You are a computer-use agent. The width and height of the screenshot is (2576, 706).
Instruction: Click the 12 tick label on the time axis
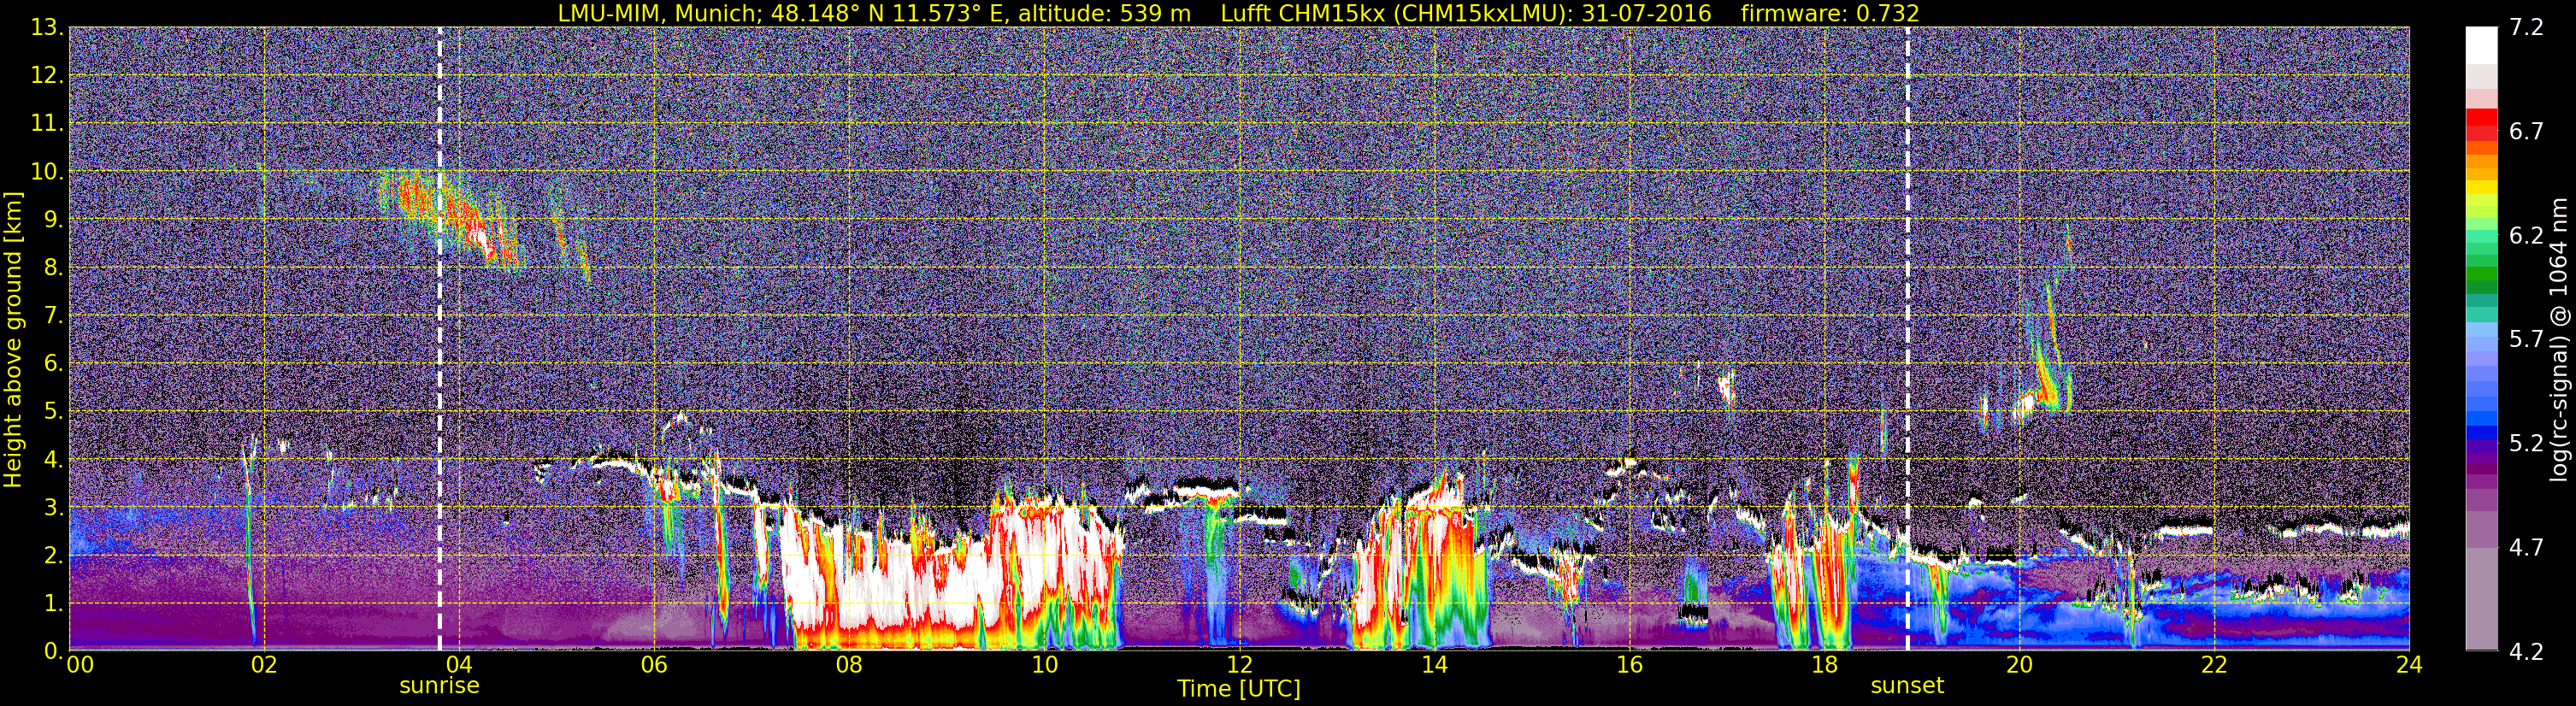pyautogui.click(x=1239, y=666)
